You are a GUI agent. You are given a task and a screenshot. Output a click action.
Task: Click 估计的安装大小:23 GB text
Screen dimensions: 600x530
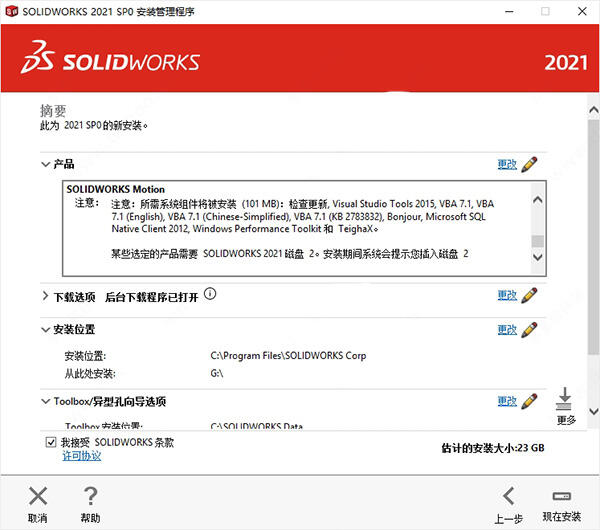click(x=493, y=448)
